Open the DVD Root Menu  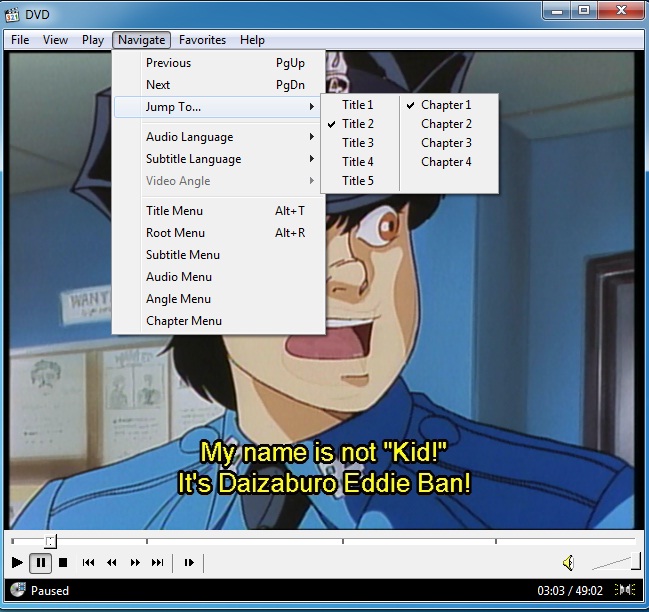218,233
